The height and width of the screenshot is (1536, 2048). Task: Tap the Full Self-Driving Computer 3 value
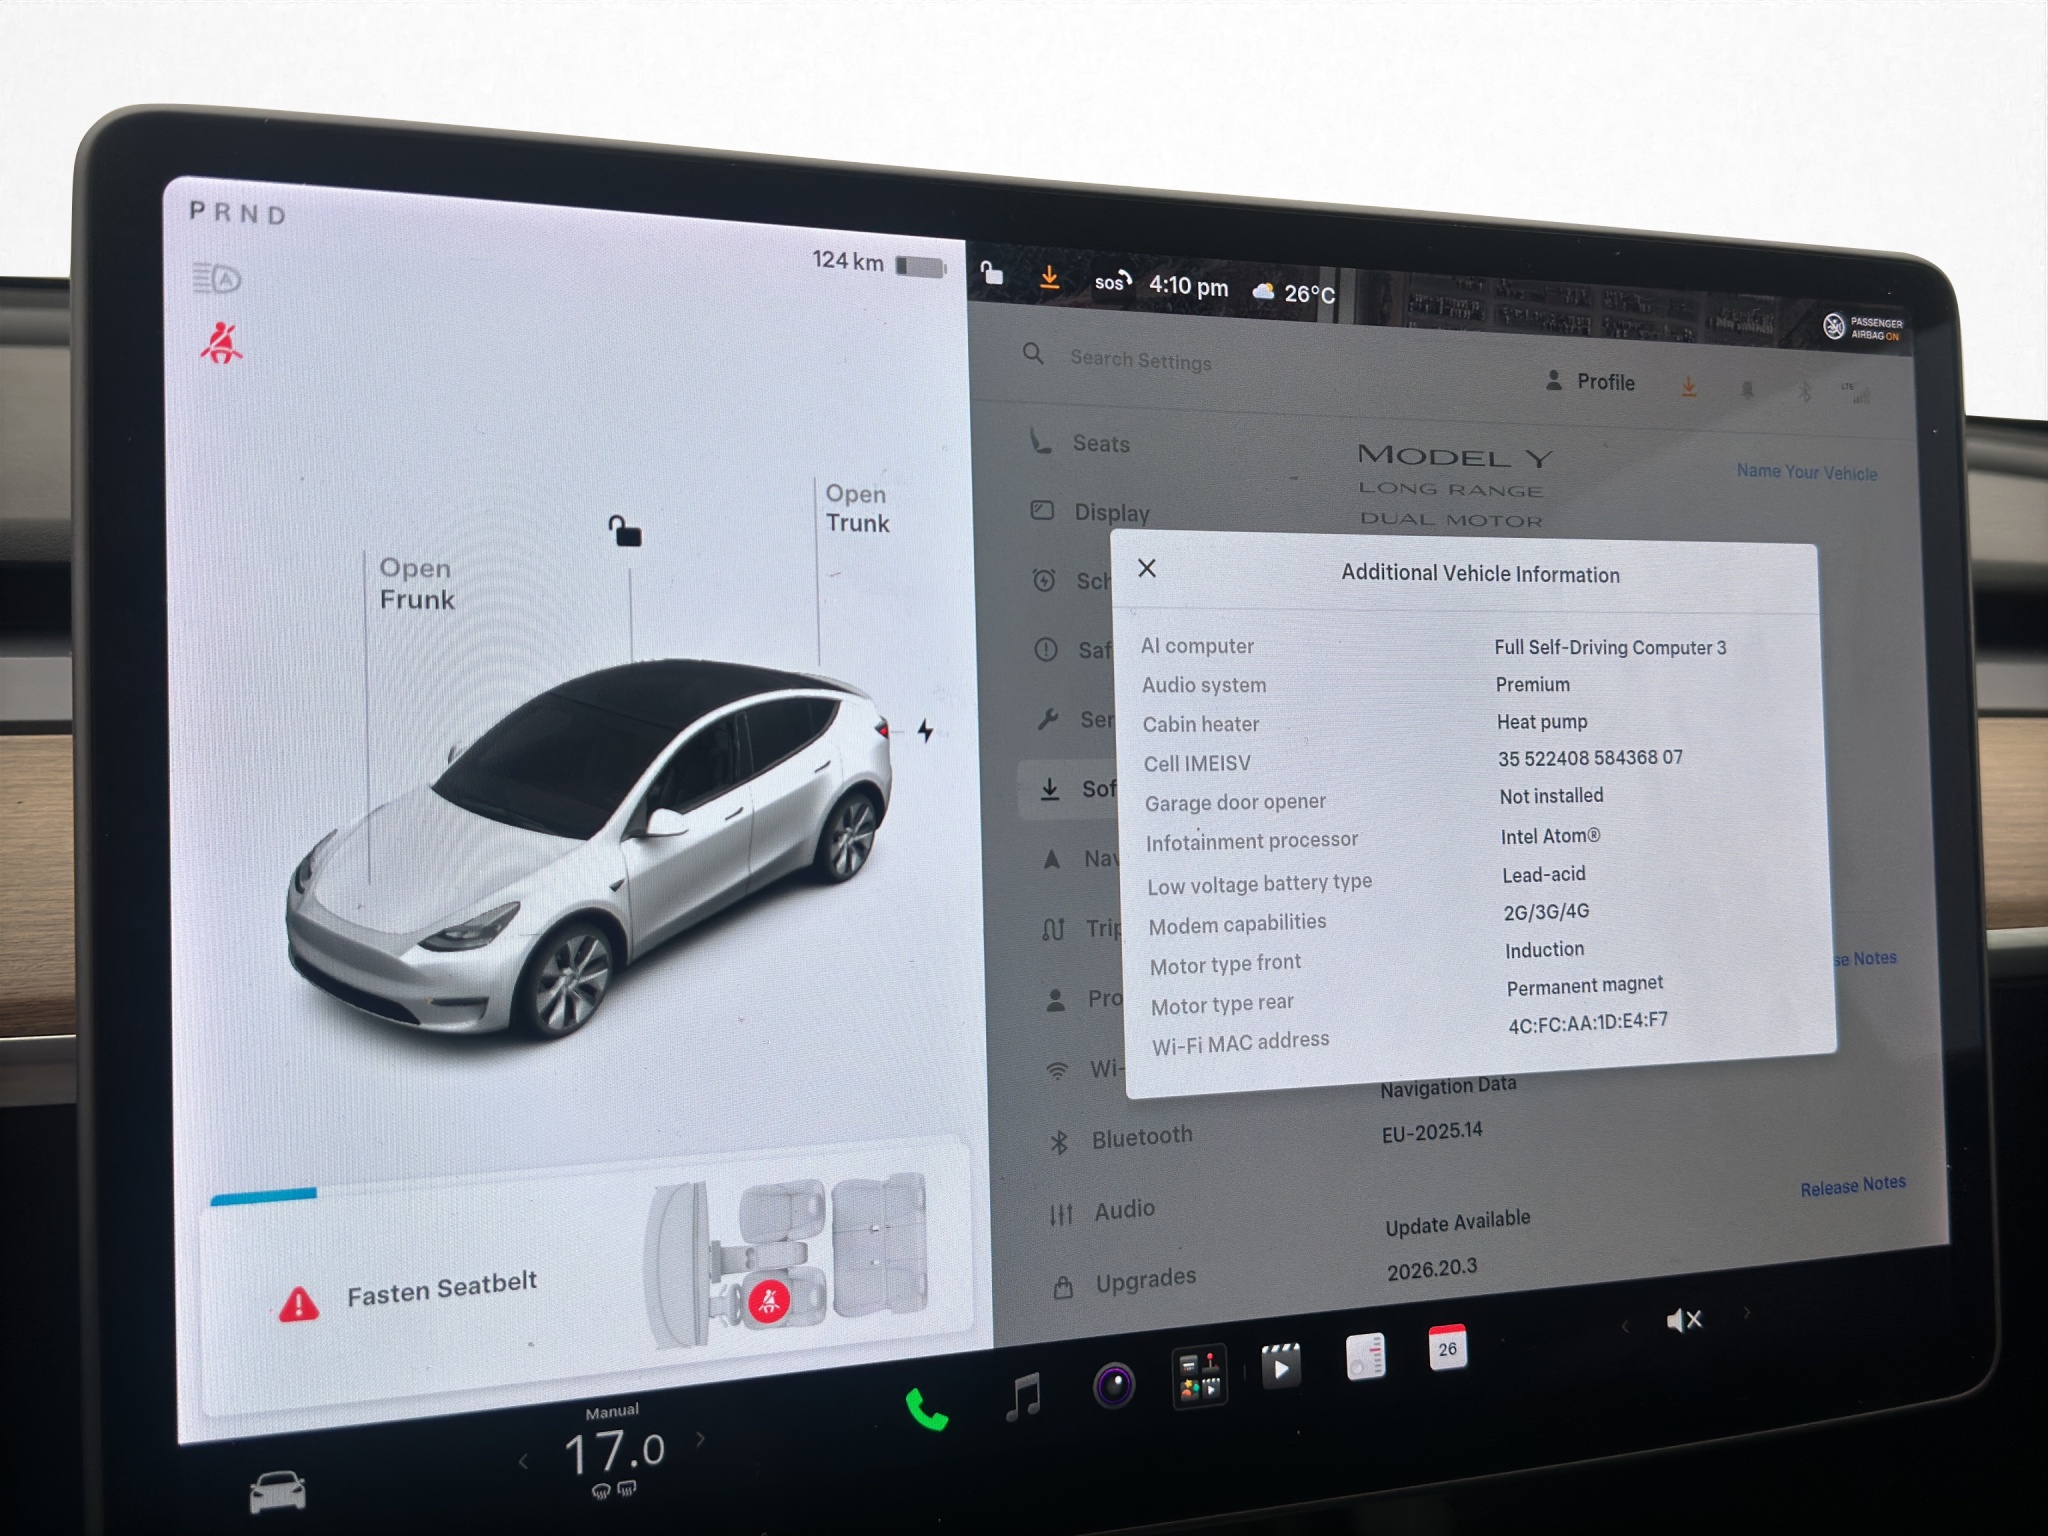click(1610, 647)
